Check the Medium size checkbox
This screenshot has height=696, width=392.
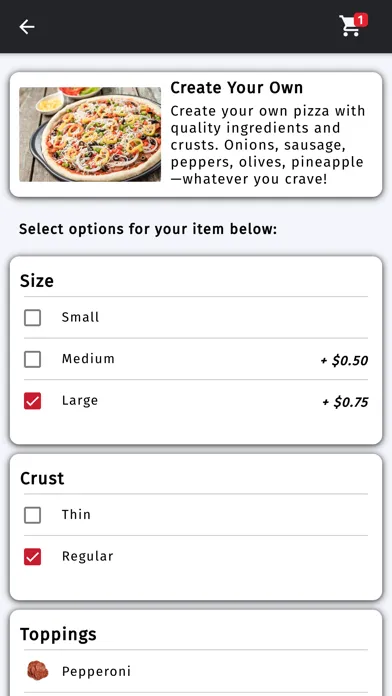click(32, 359)
